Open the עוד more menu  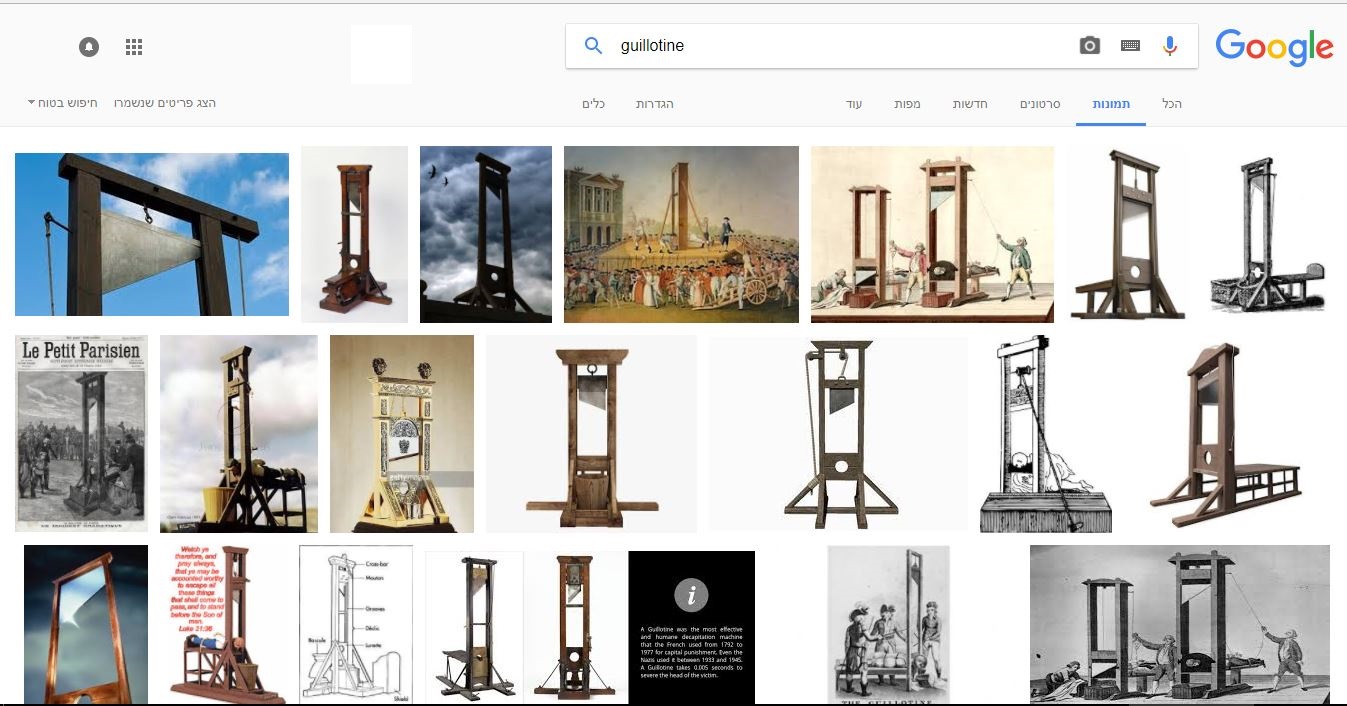coord(853,104)
